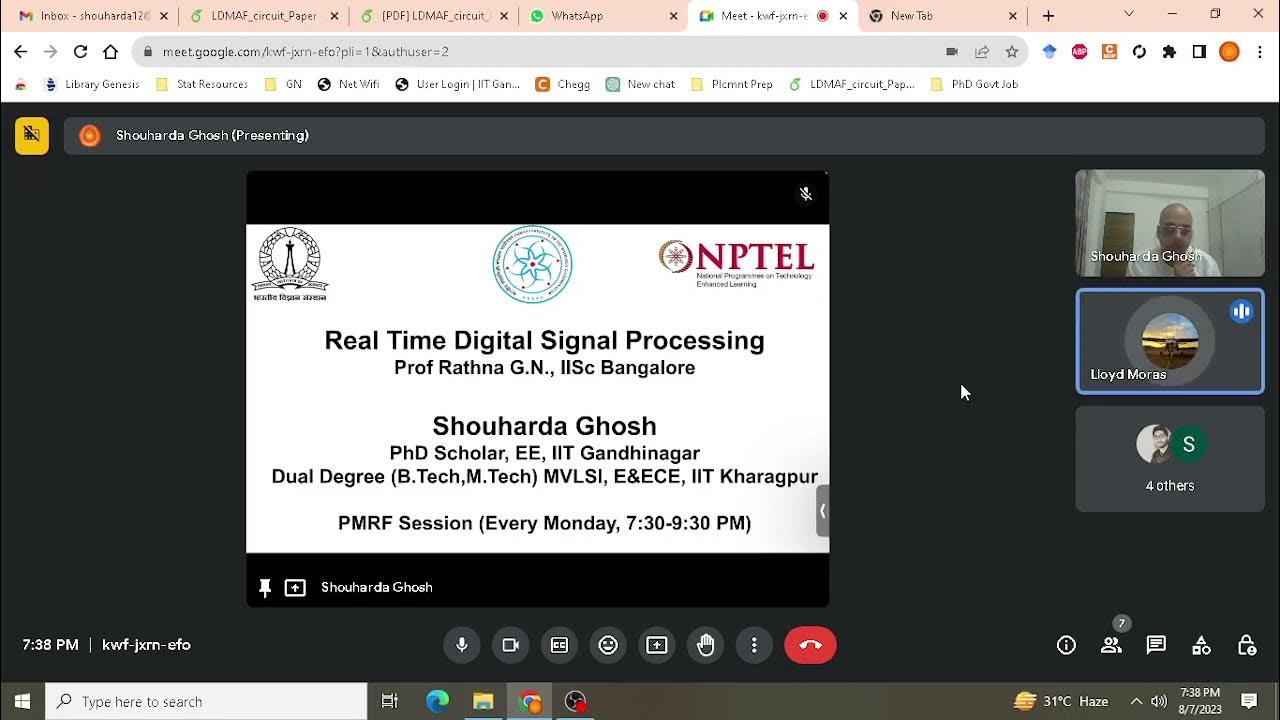Open Chegg bookmark

pyautogui.click(x=563, y=85)
